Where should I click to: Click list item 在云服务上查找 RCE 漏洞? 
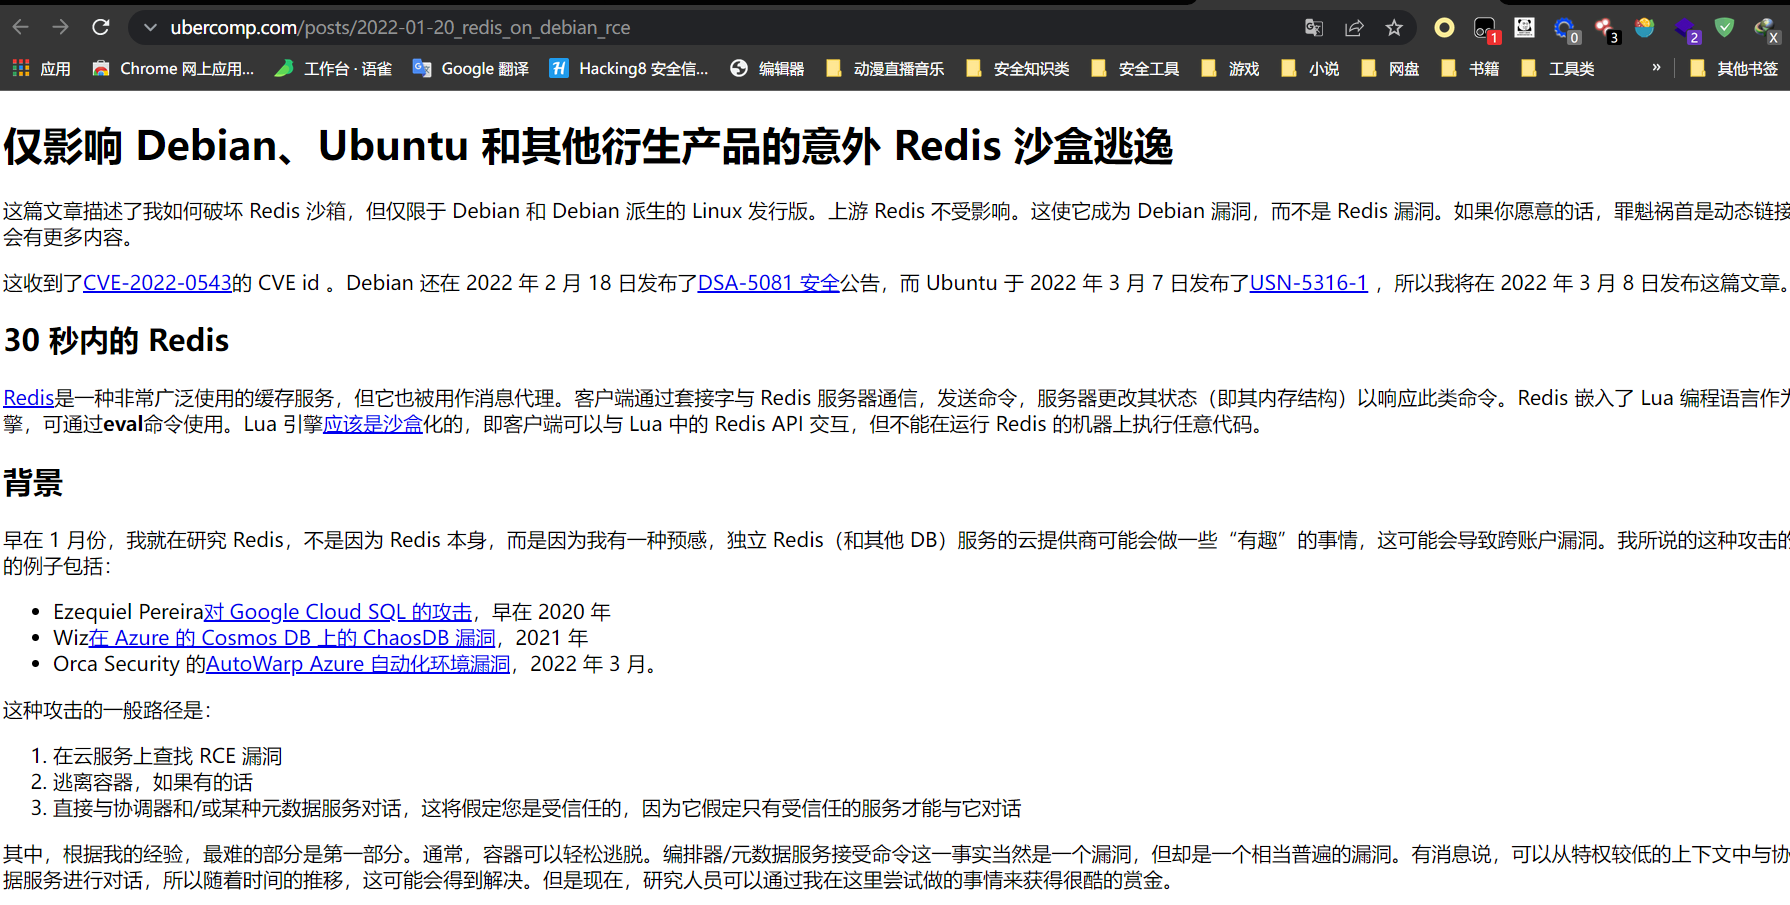[167, 756]
